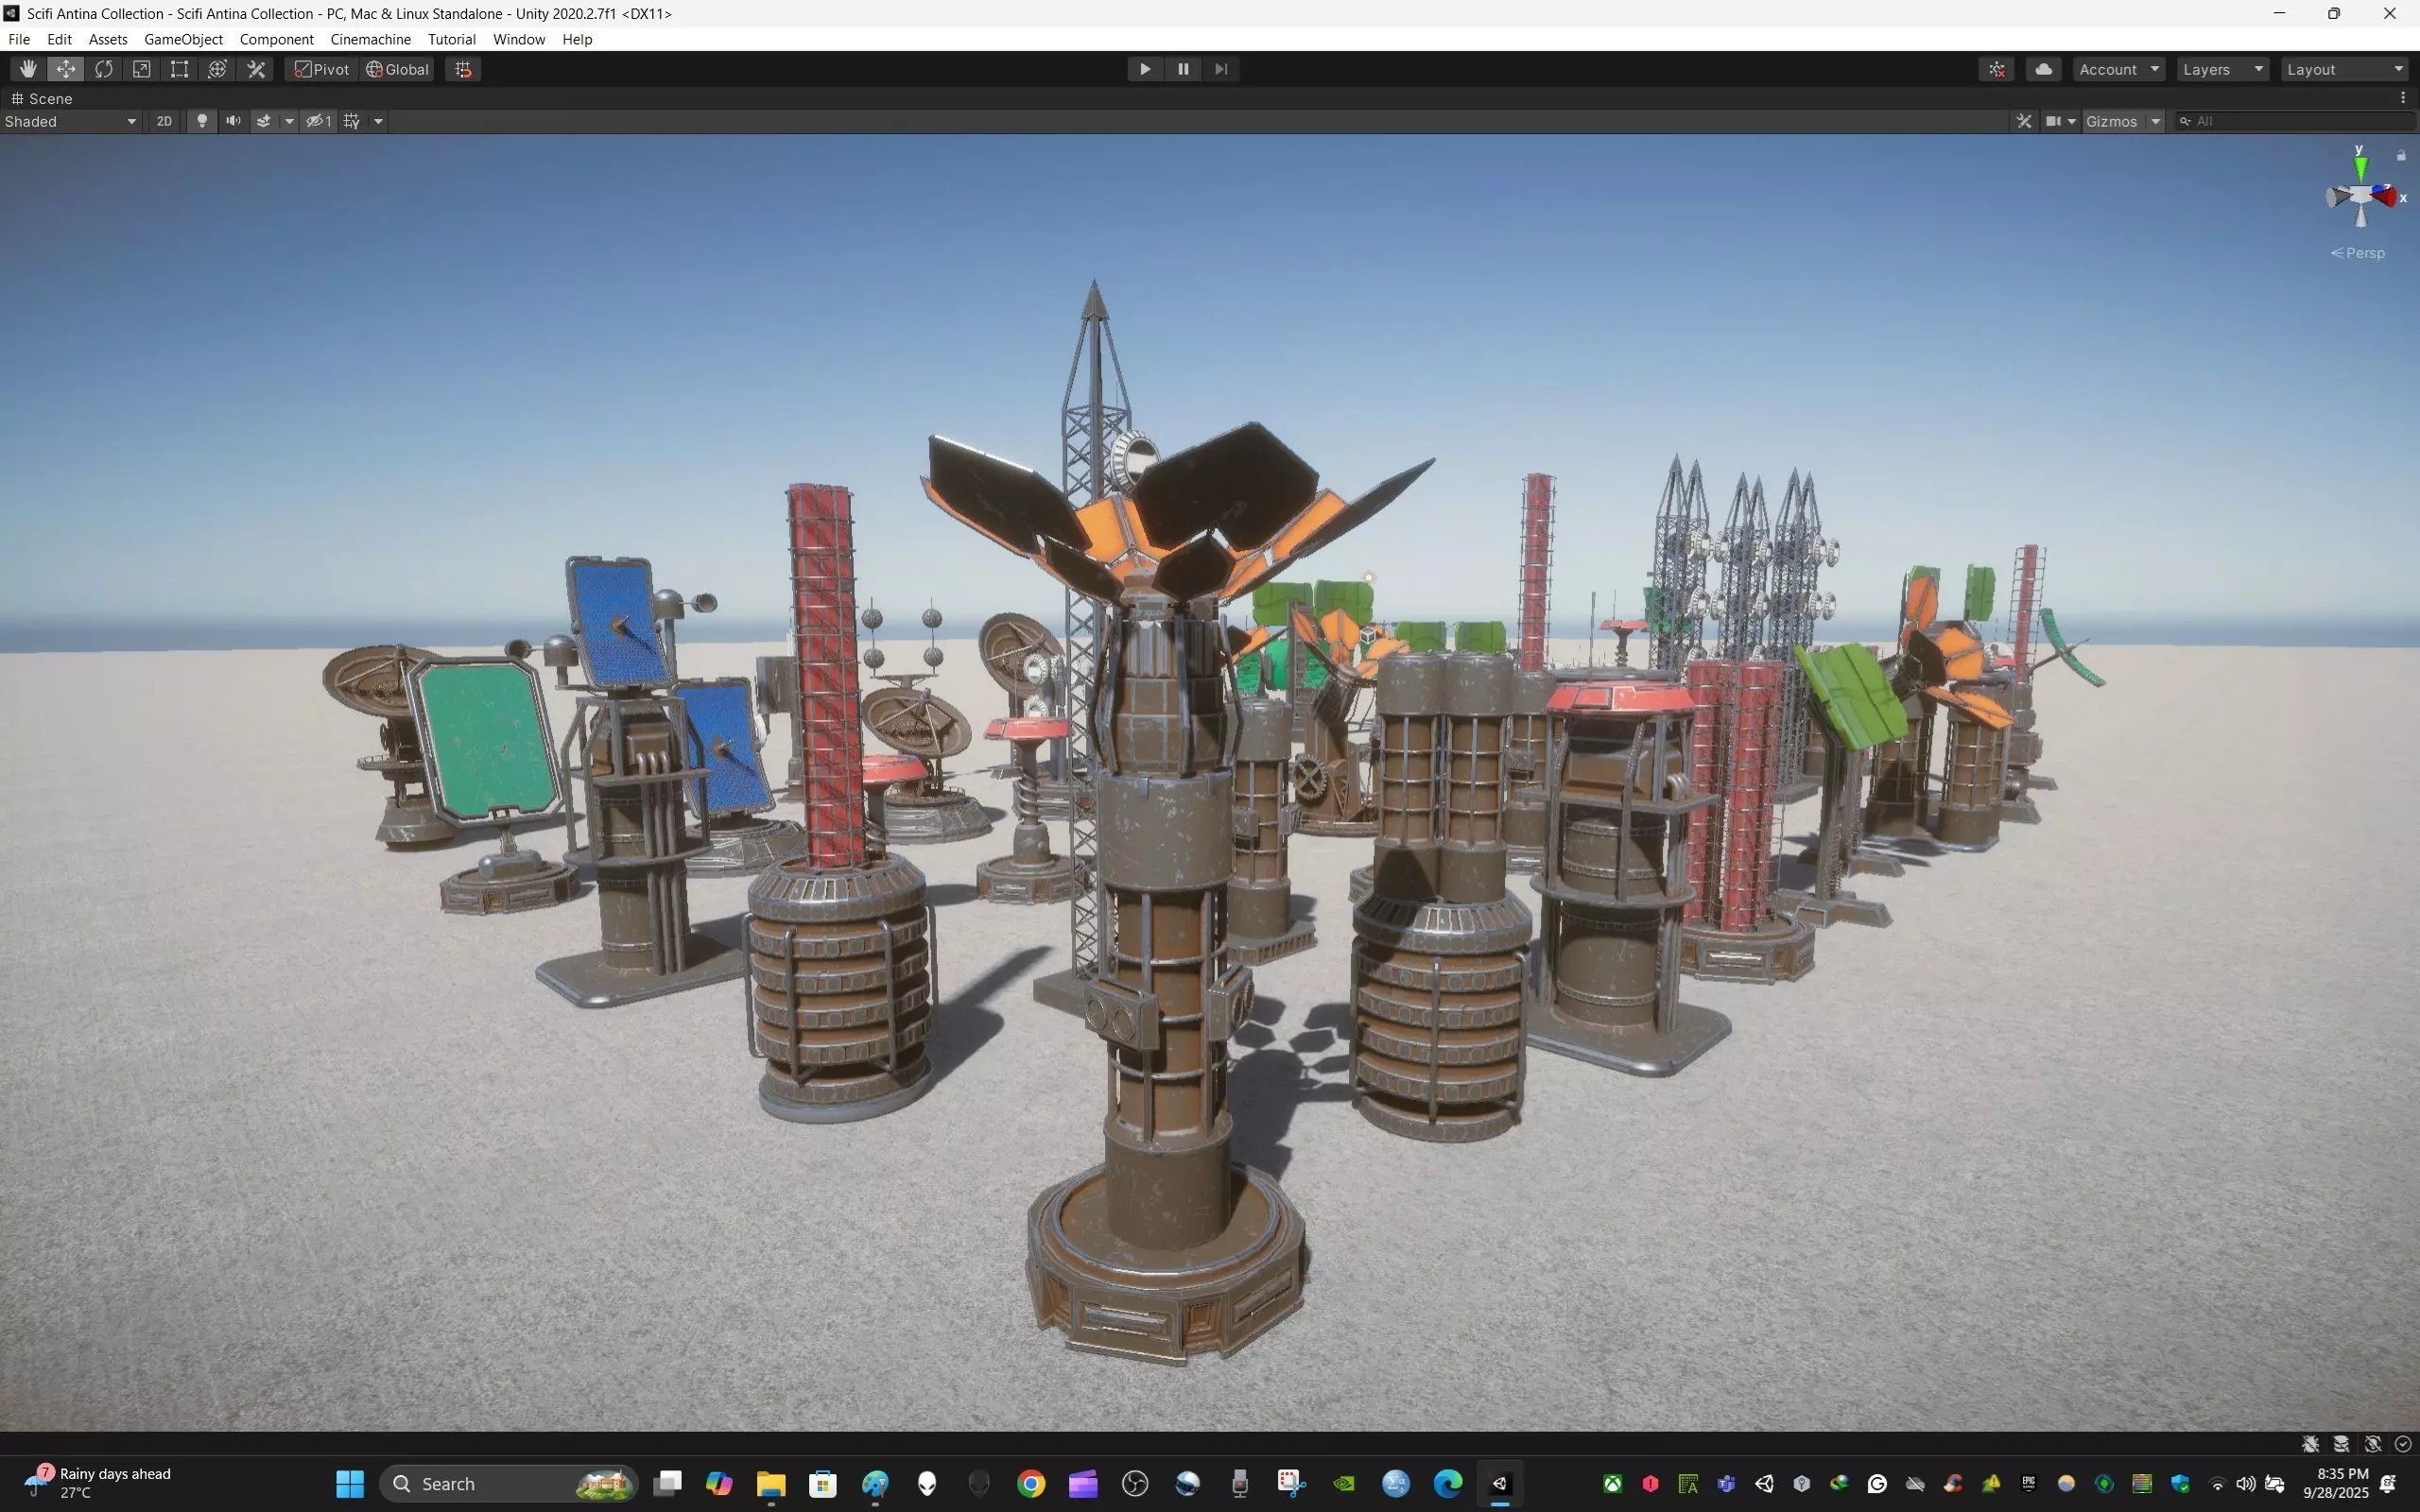
Task: Select the Rect Transform tool
Action: point(180,69)
